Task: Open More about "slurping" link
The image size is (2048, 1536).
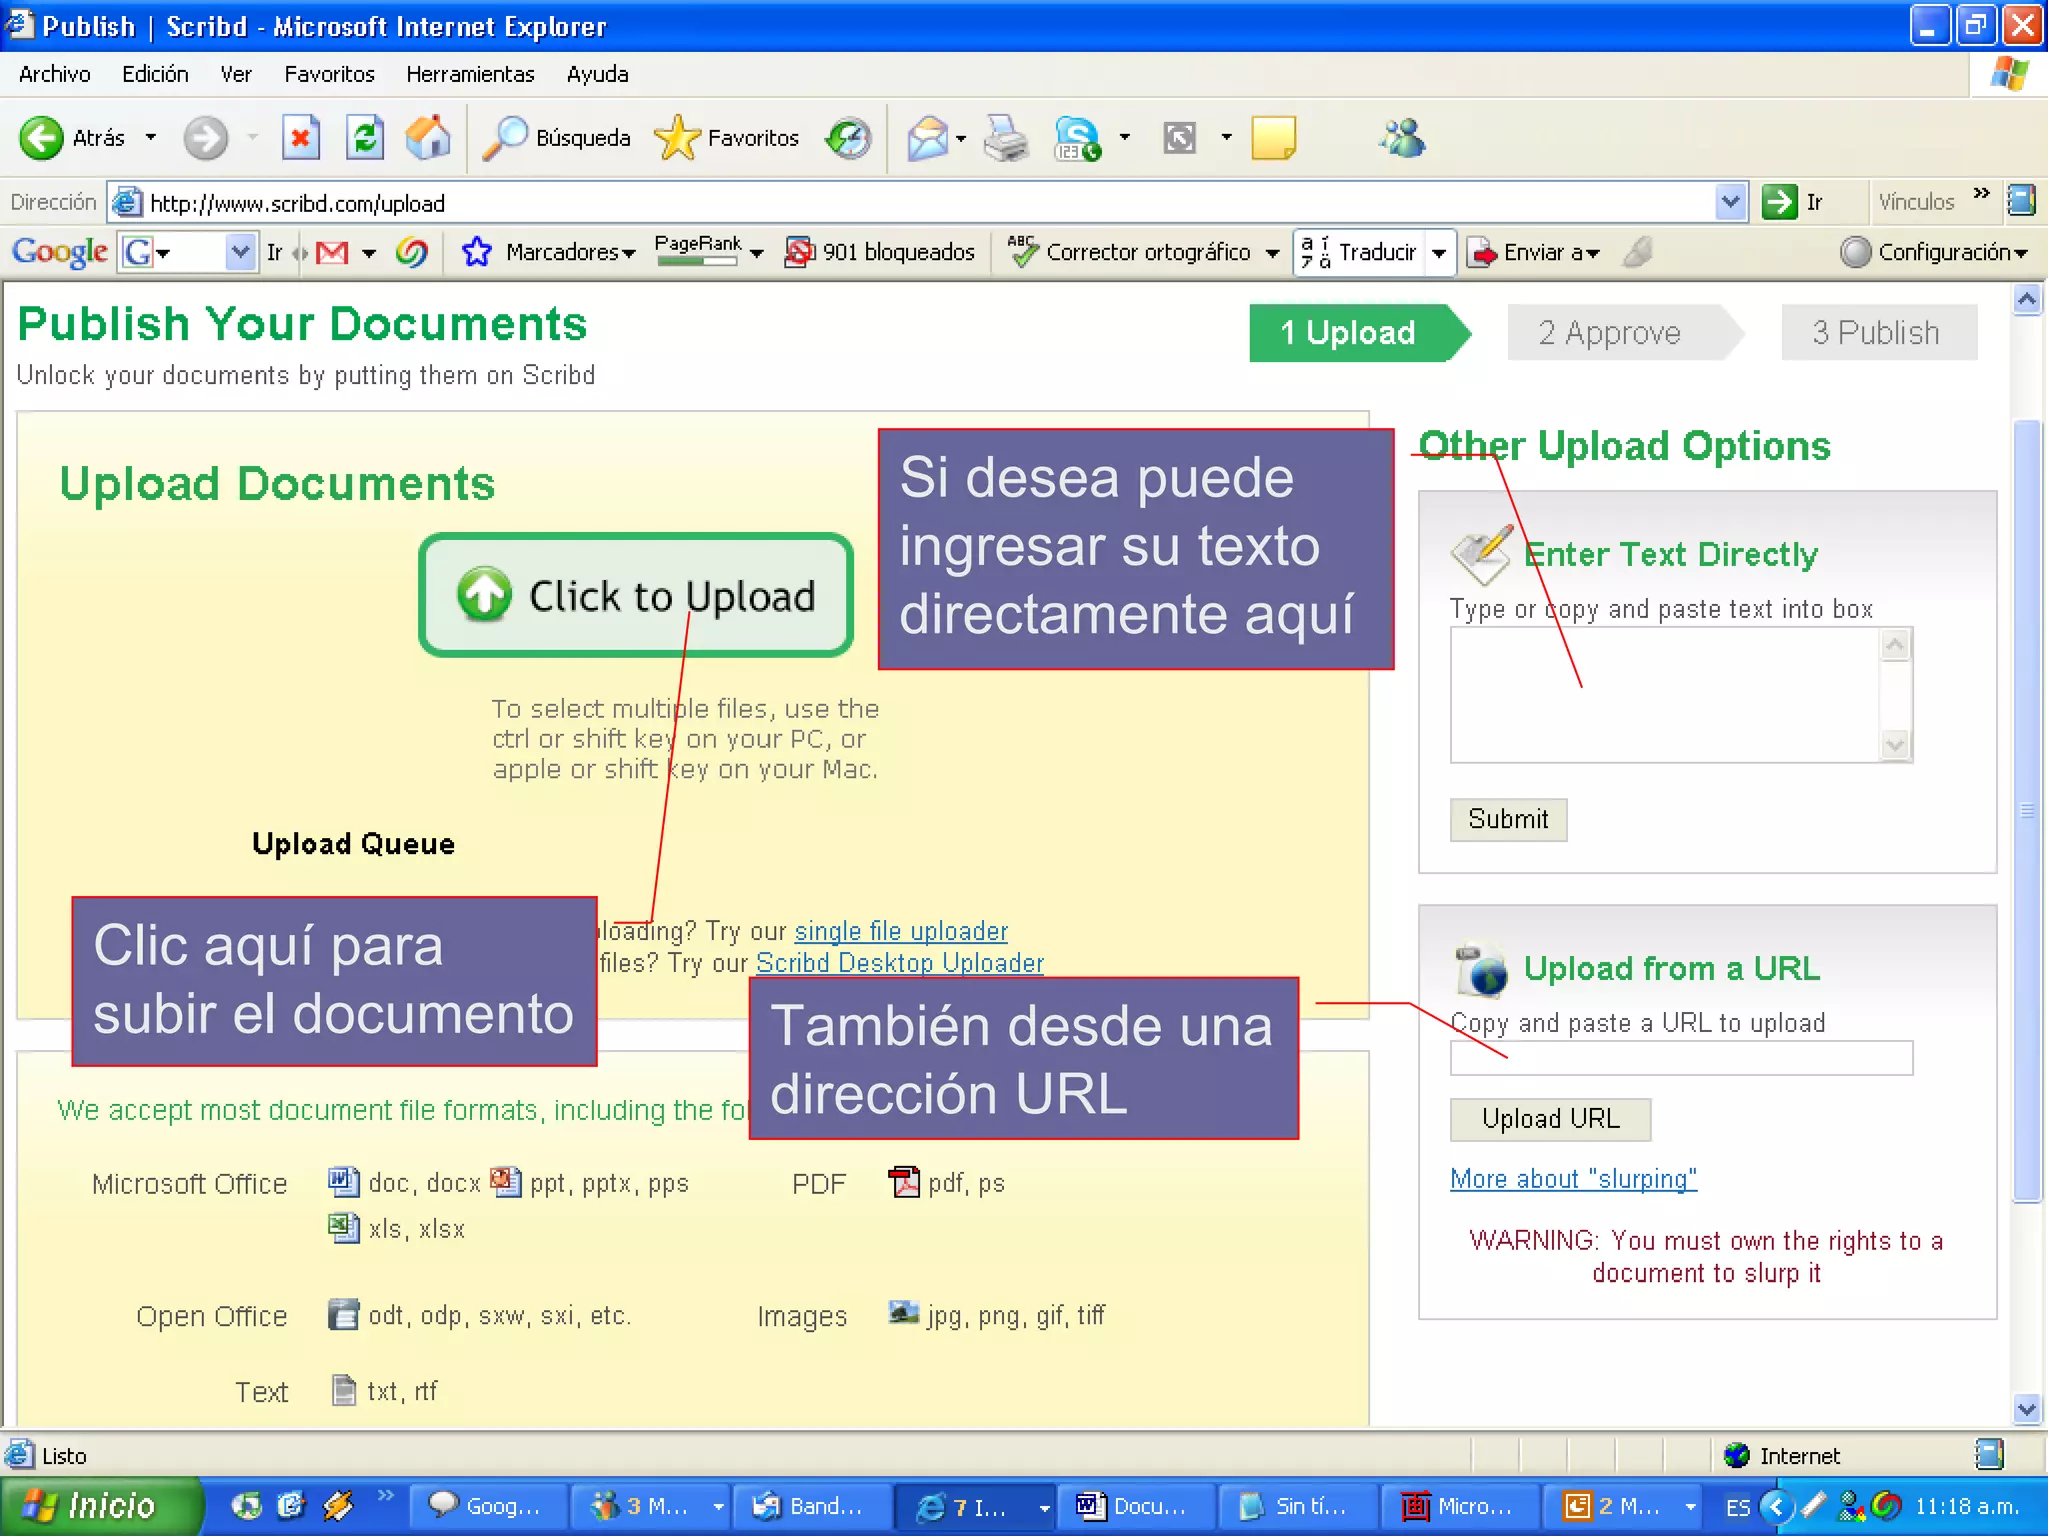Action: 1574,1179
